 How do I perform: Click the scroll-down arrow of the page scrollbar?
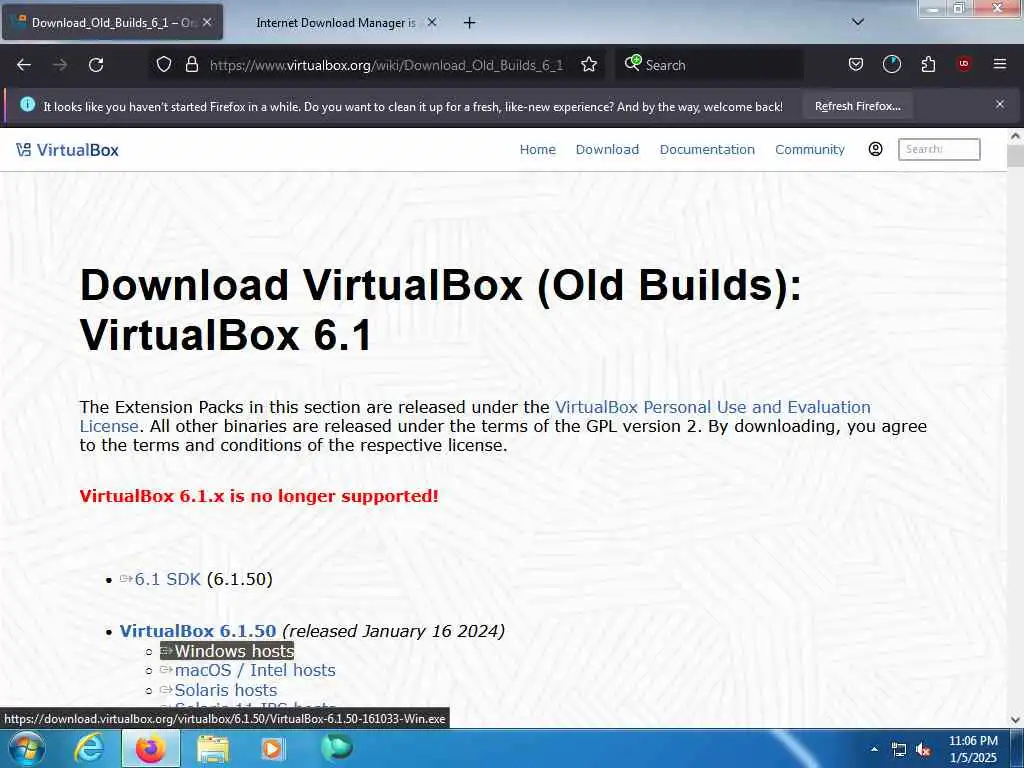coord(1015,720)
